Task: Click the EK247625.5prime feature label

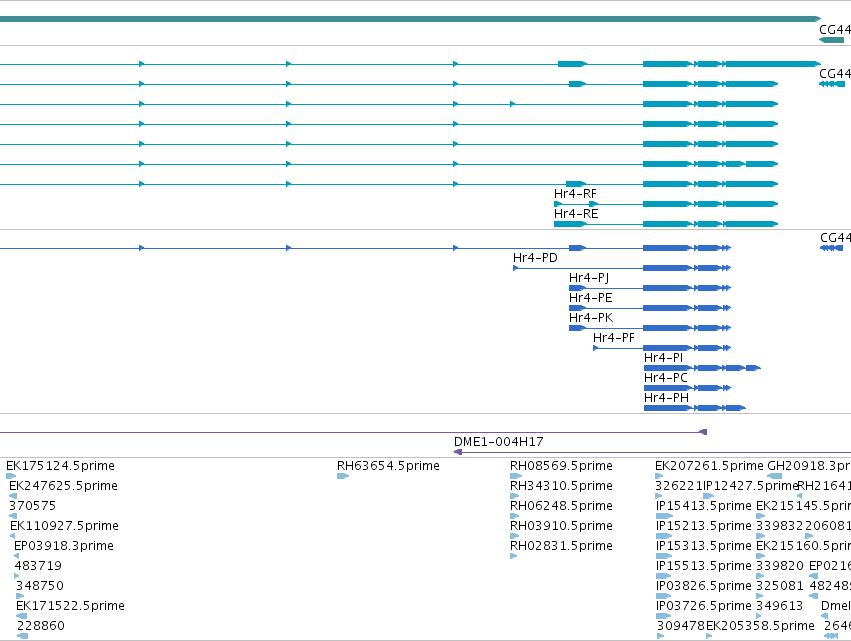Action: 63,486
